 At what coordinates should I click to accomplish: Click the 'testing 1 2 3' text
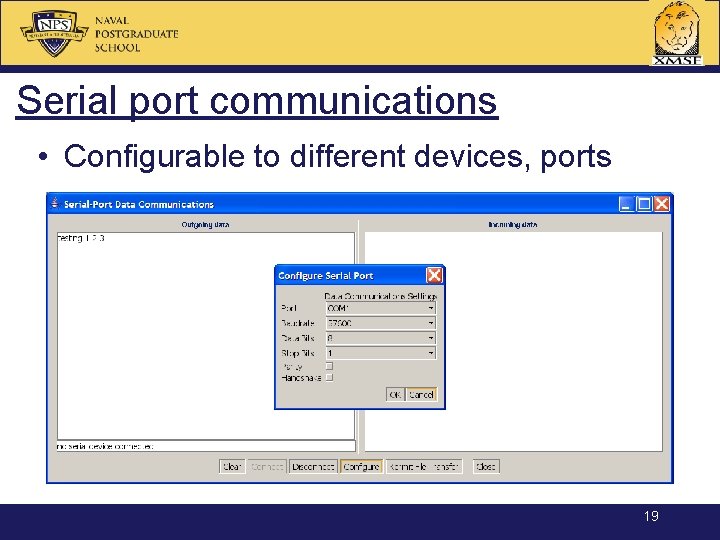(x=81, y=238)
